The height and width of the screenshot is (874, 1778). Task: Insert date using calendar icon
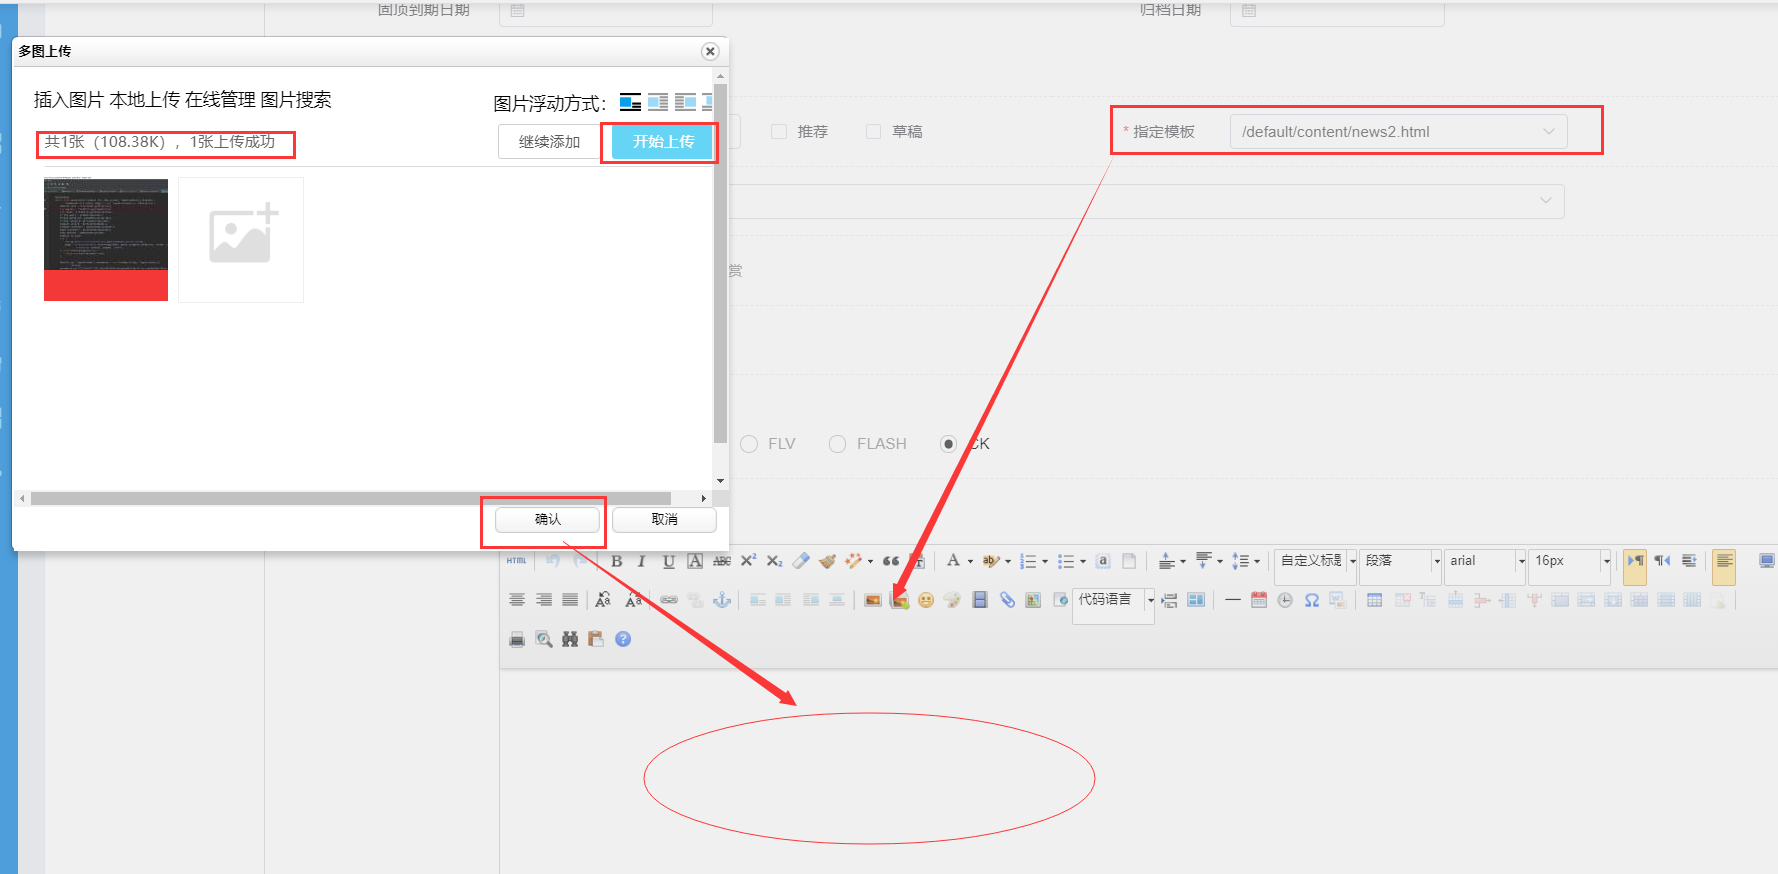point(1259,600)
